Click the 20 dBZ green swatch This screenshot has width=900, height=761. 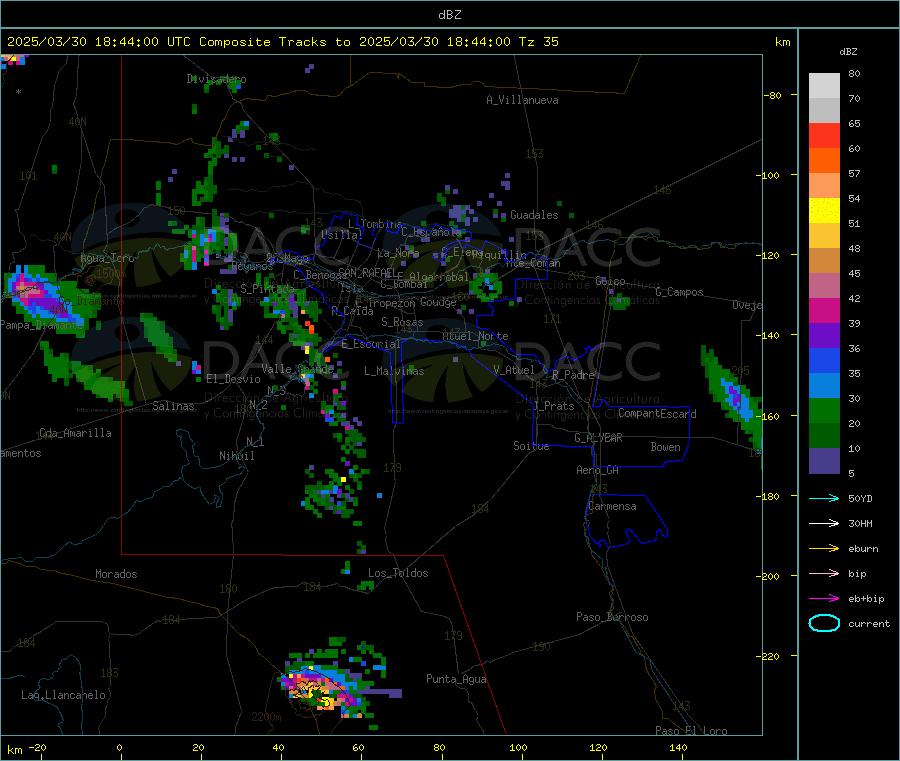pyautogui.click(x=824, y=410)
